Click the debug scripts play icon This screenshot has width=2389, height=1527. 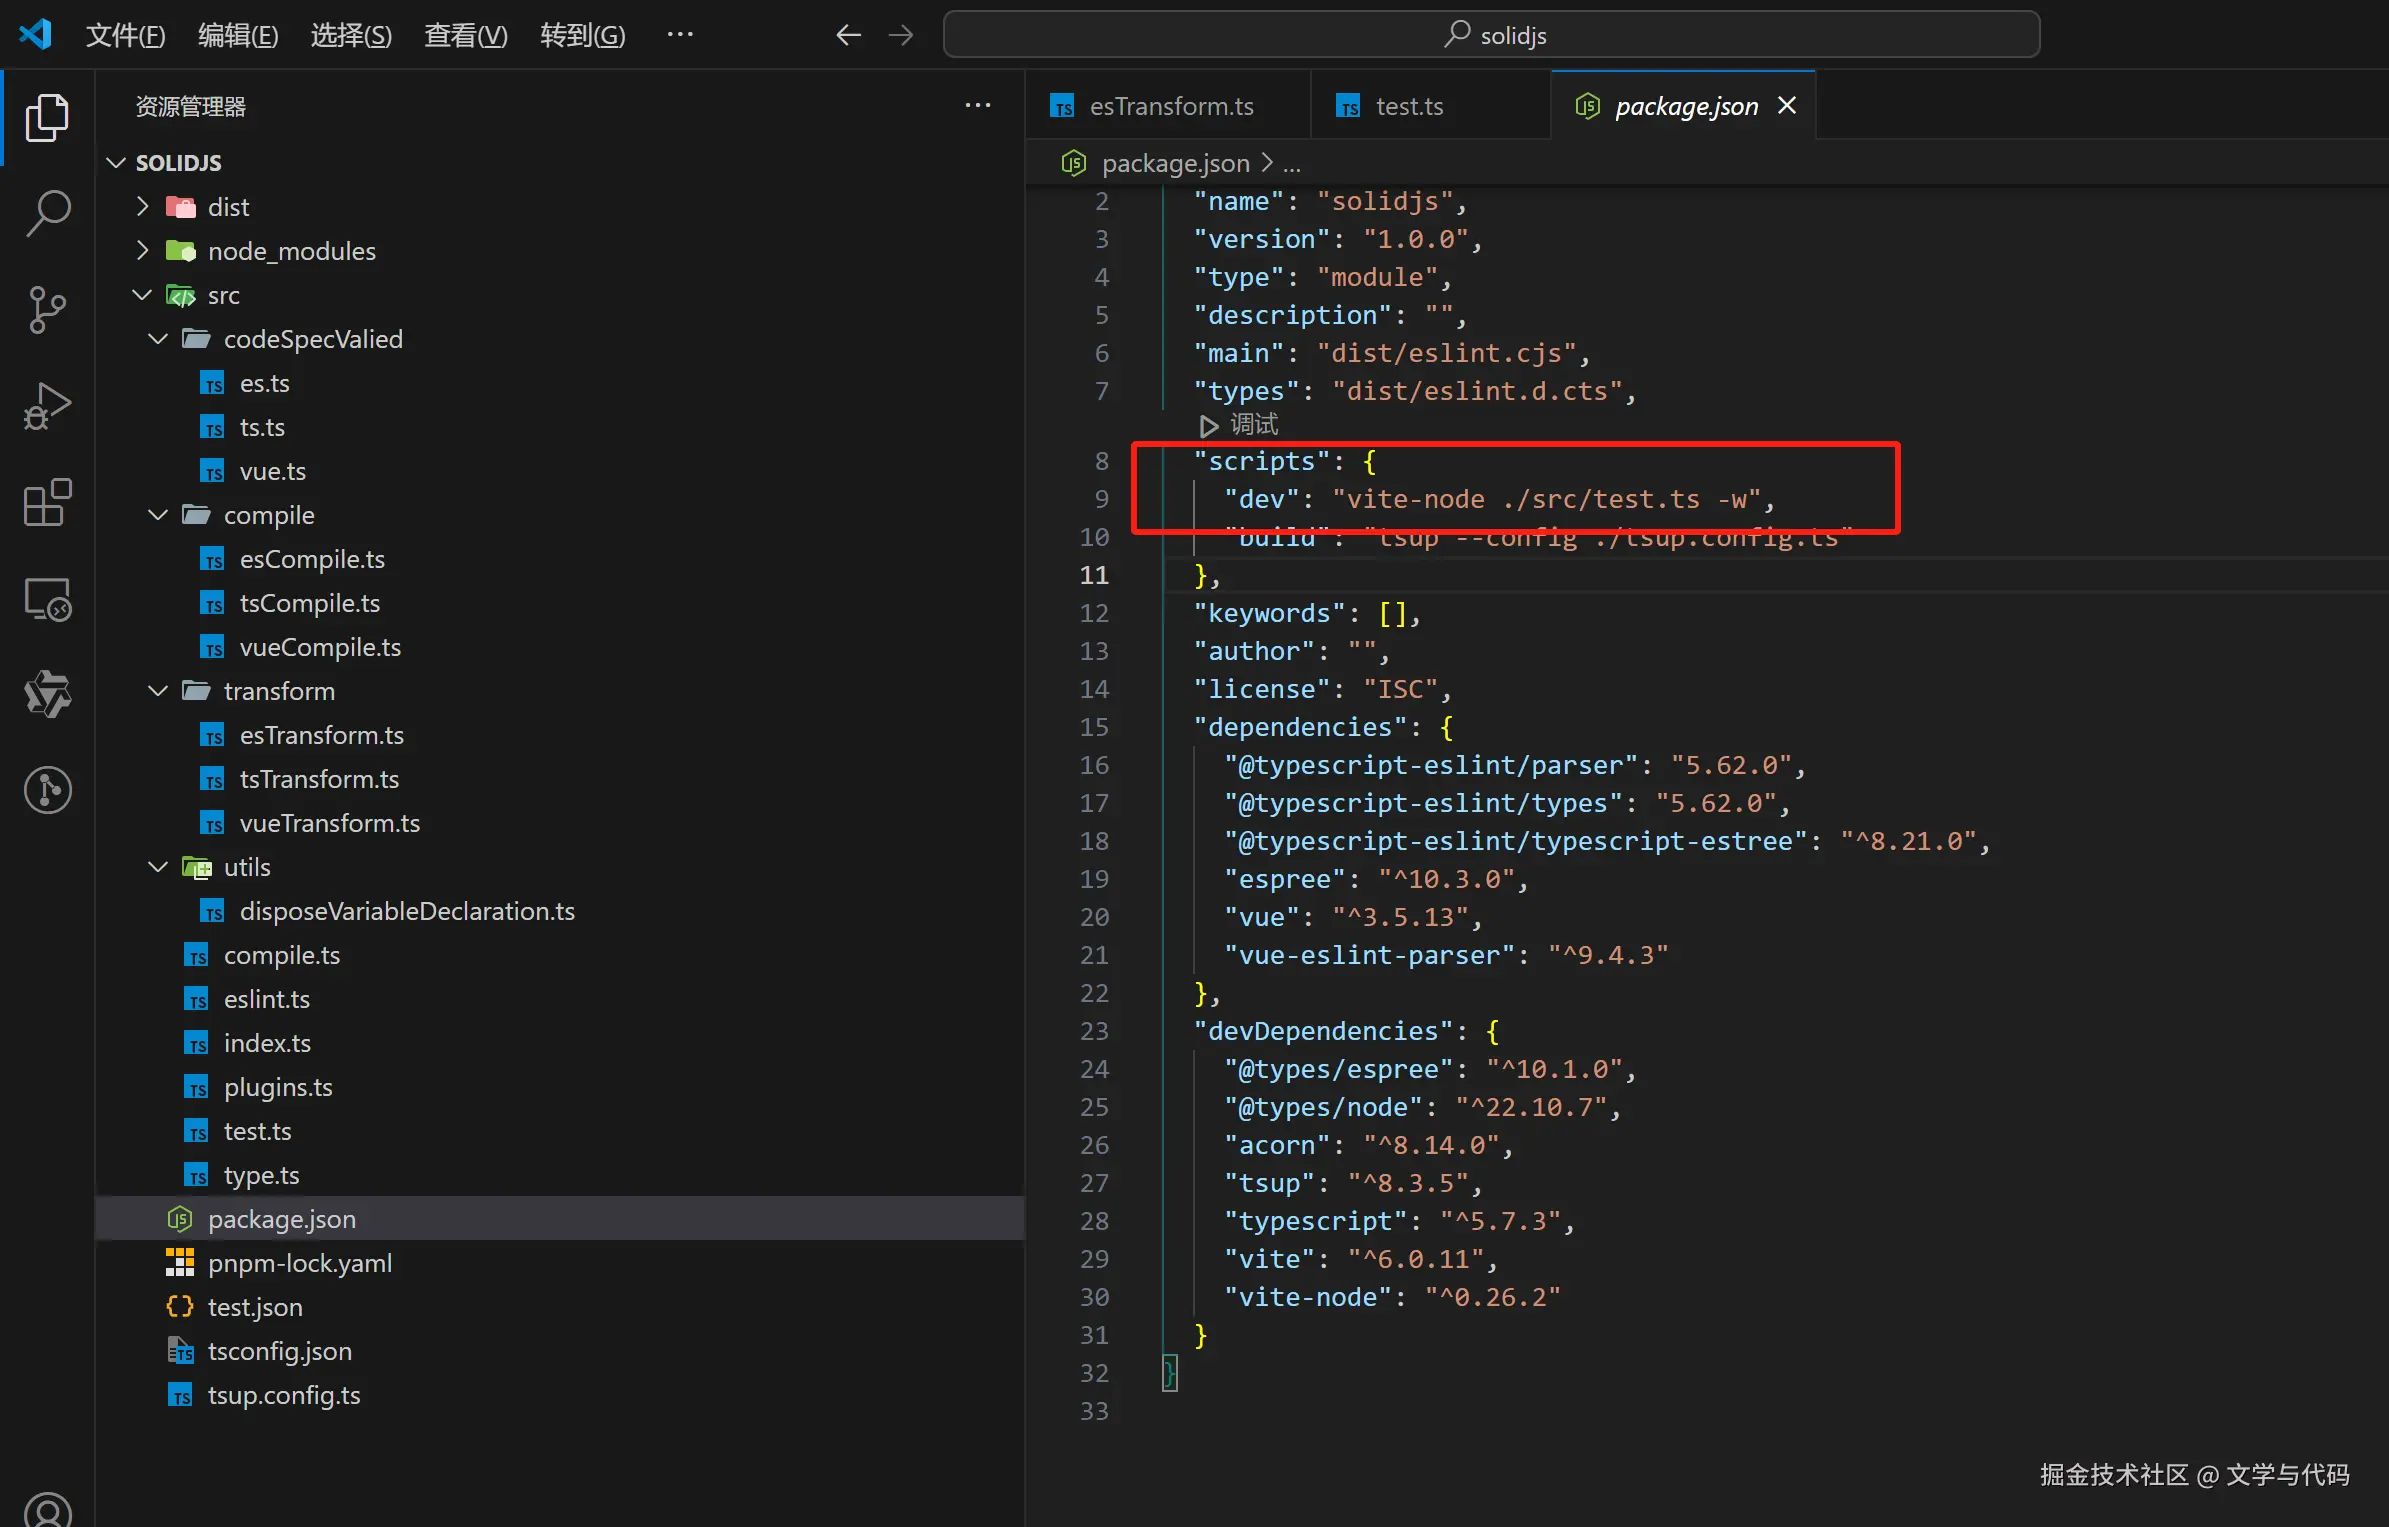pos(1208,426)
